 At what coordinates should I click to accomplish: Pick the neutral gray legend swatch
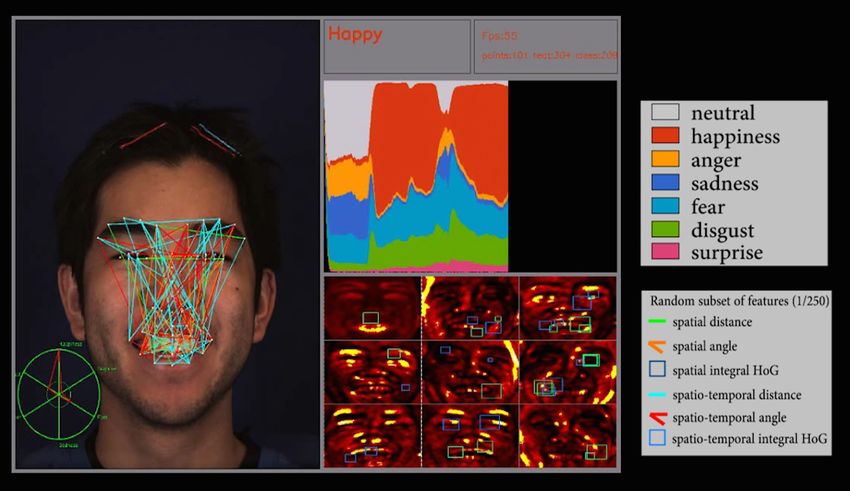(665, 113)
